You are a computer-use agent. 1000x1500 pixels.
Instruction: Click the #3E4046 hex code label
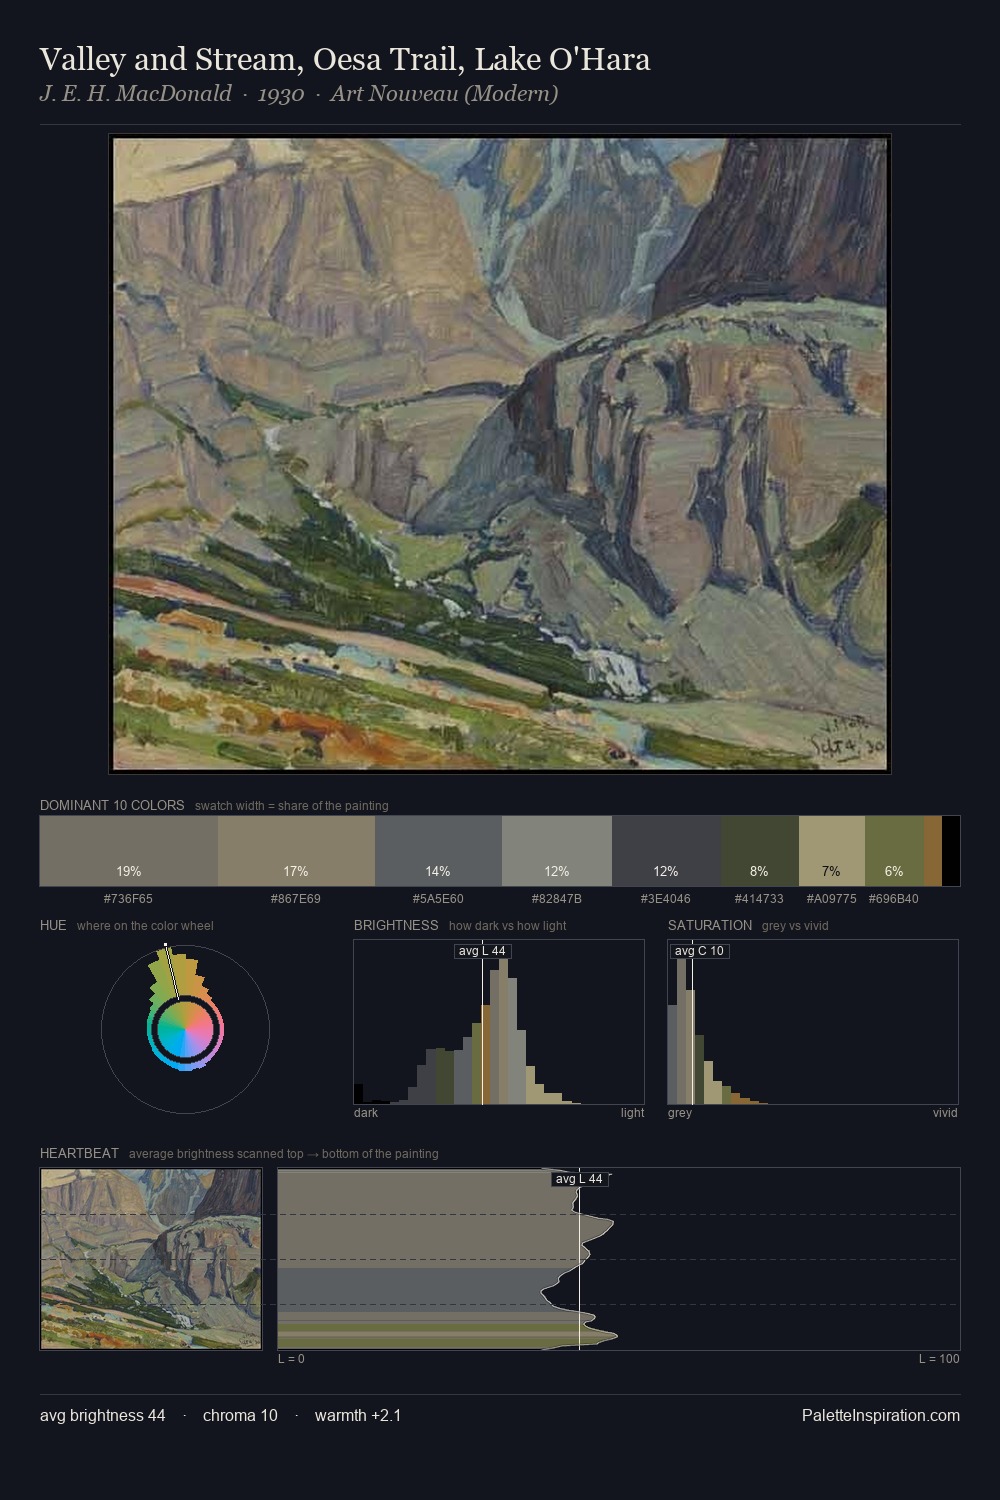[x=666, y=899]
